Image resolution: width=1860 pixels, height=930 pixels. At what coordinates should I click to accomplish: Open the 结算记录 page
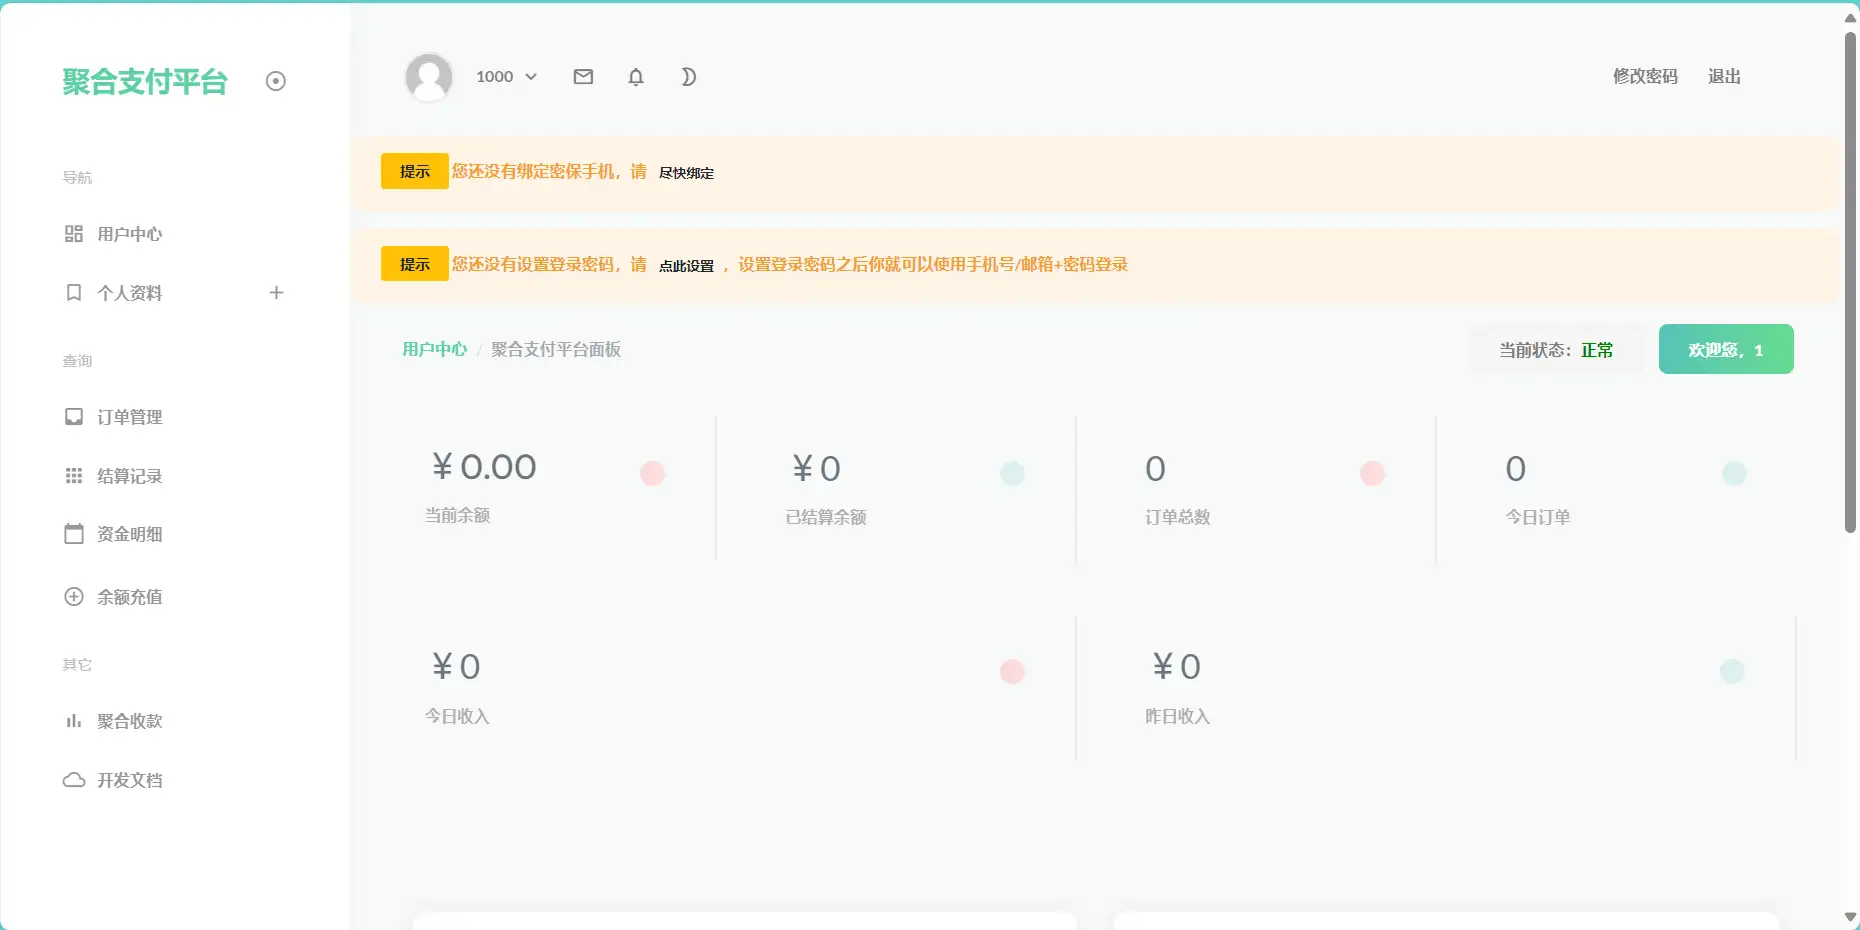129,476
